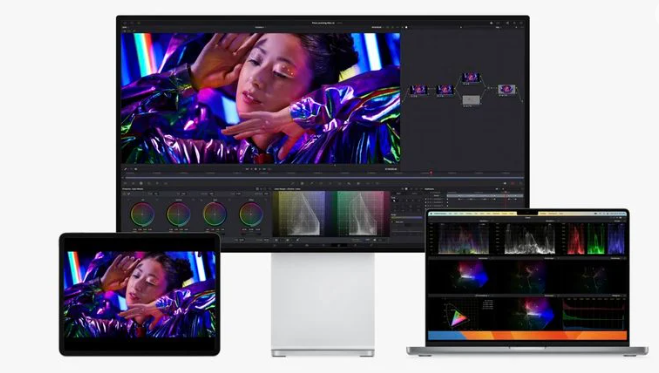Click the bright vectorscope in the laptop's middle row

click(x=472, y=276)
